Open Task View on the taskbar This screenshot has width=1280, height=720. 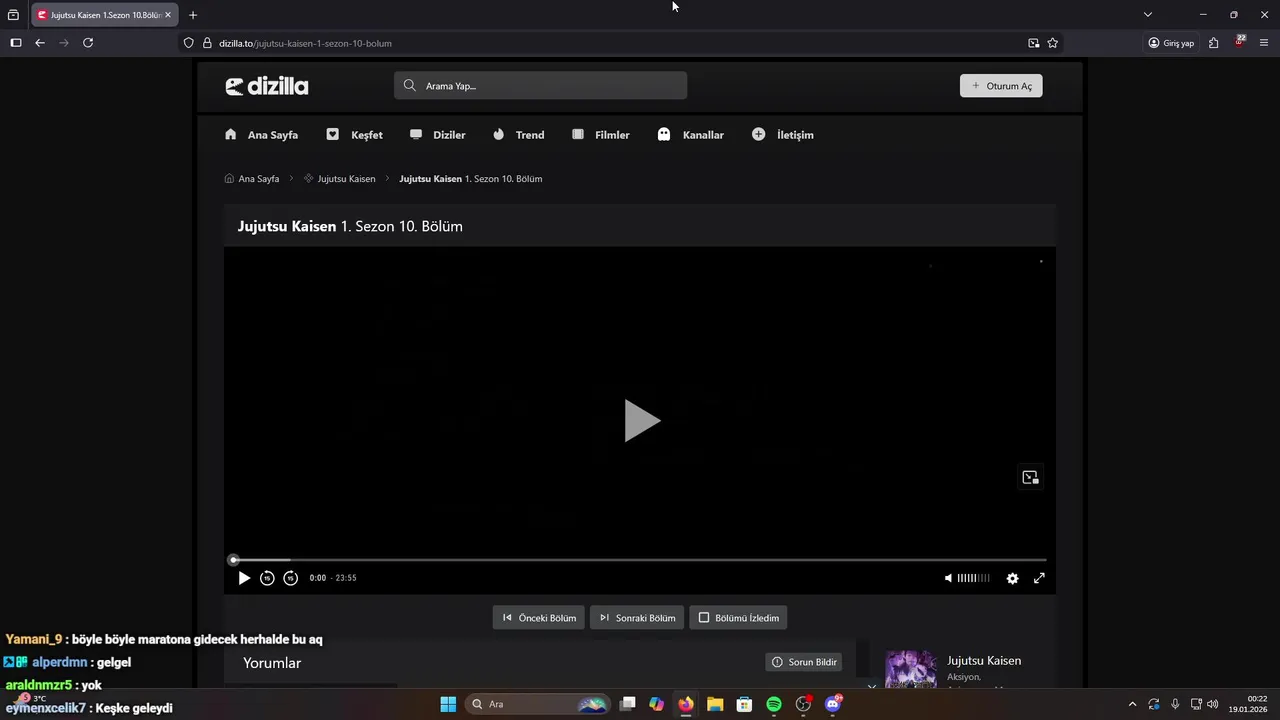pos(628,704)
